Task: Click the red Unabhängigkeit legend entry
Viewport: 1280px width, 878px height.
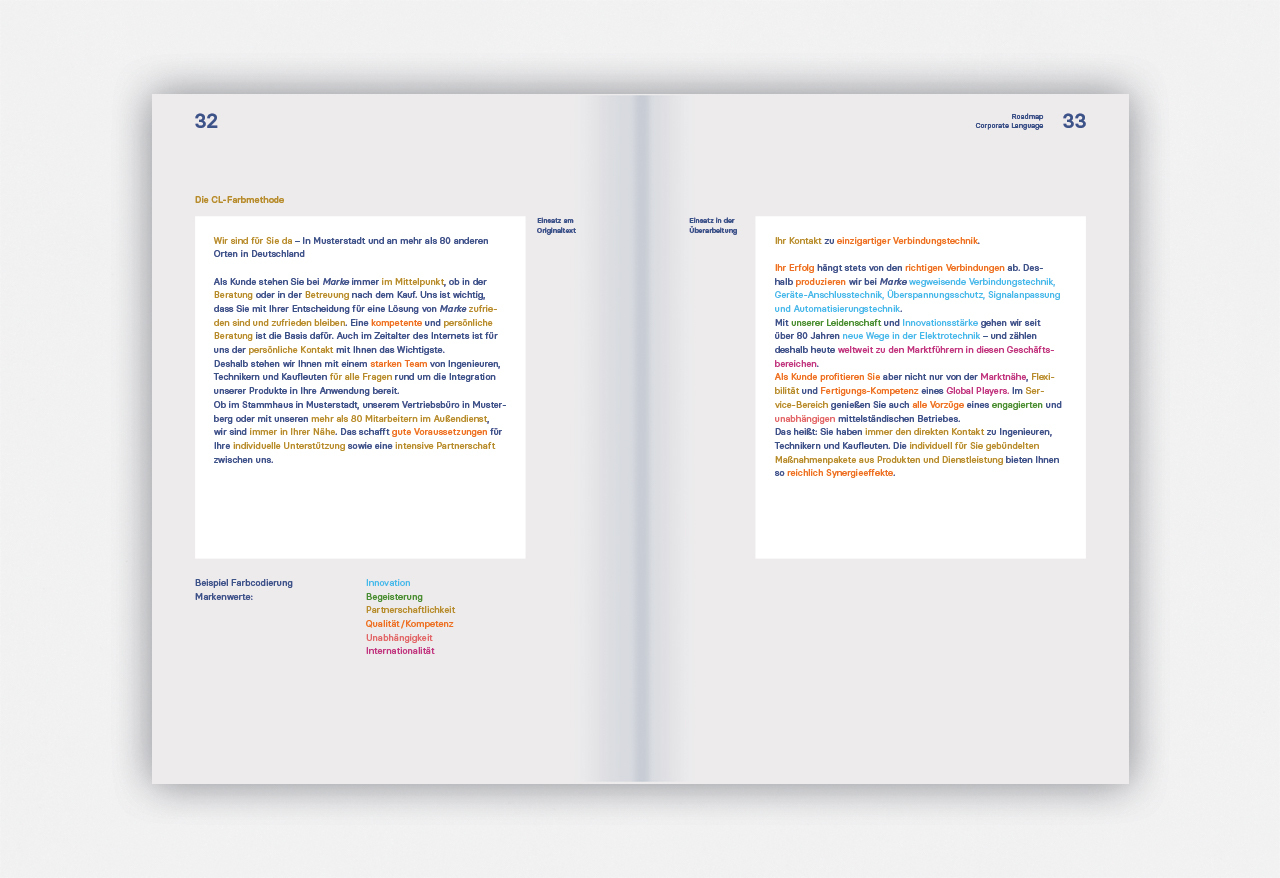Action: pos(399,638)
